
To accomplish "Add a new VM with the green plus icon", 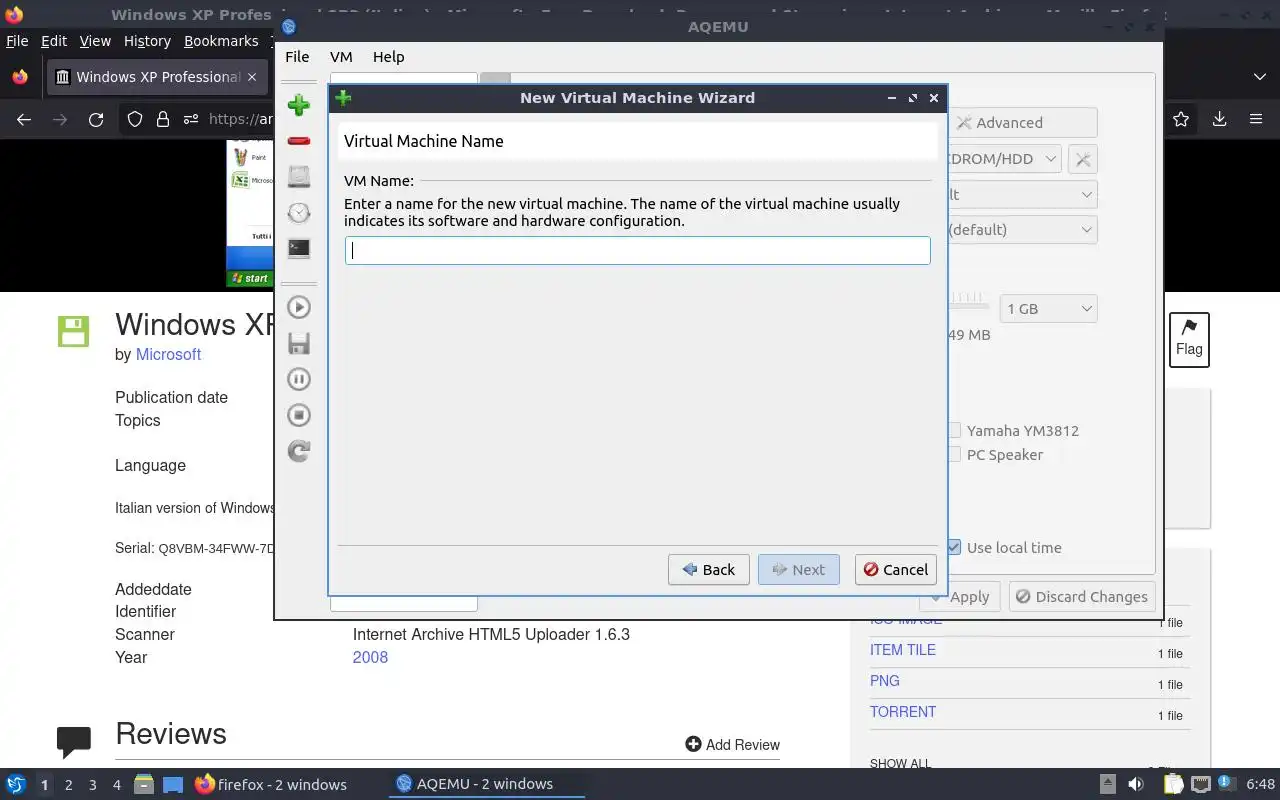I will (x=298, y=105).
